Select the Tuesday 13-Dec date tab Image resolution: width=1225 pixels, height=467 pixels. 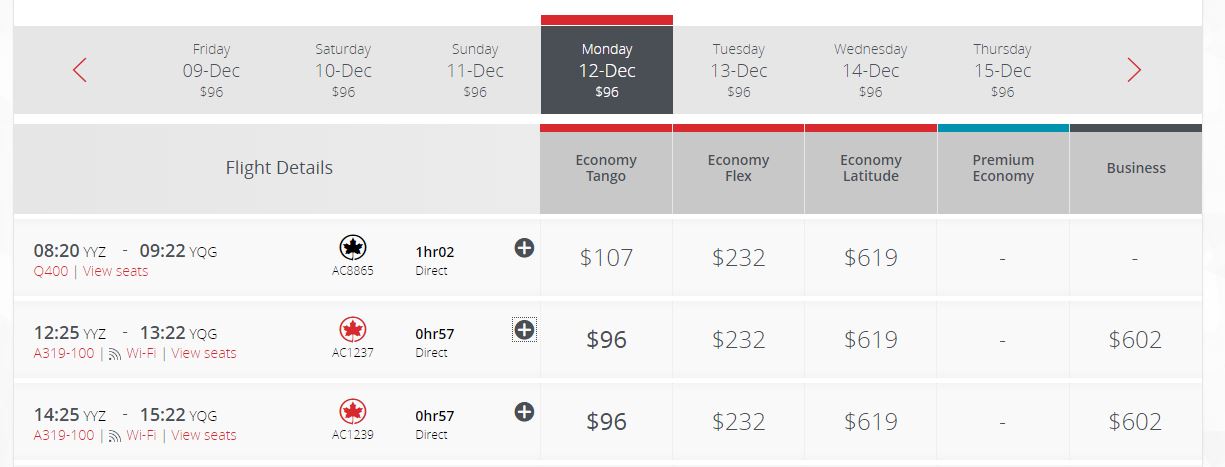click(x=739, y=70)
